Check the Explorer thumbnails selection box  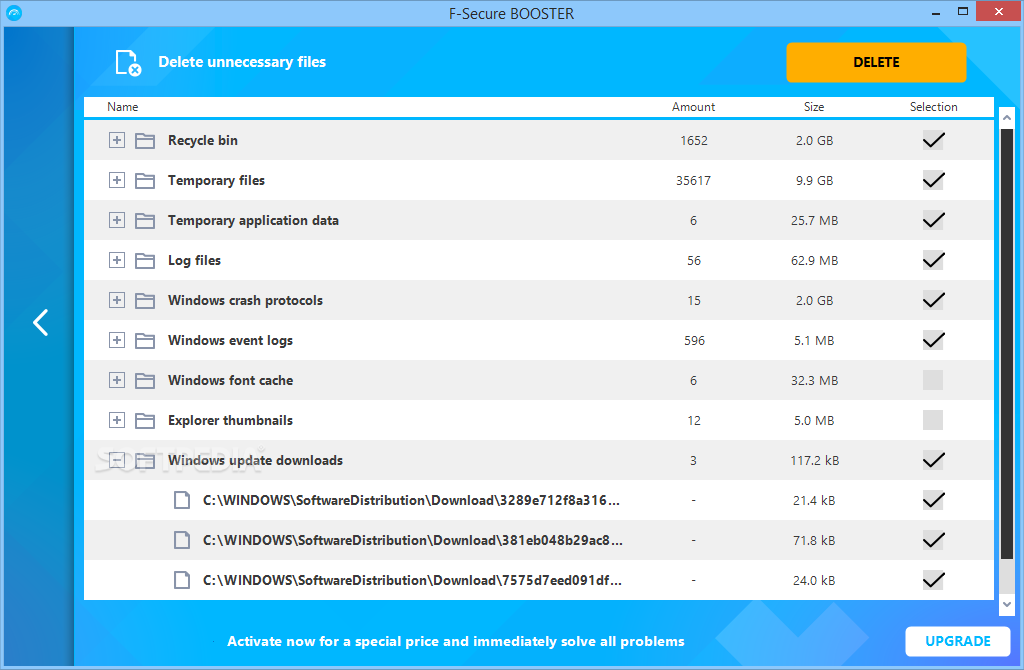[933, 420]
